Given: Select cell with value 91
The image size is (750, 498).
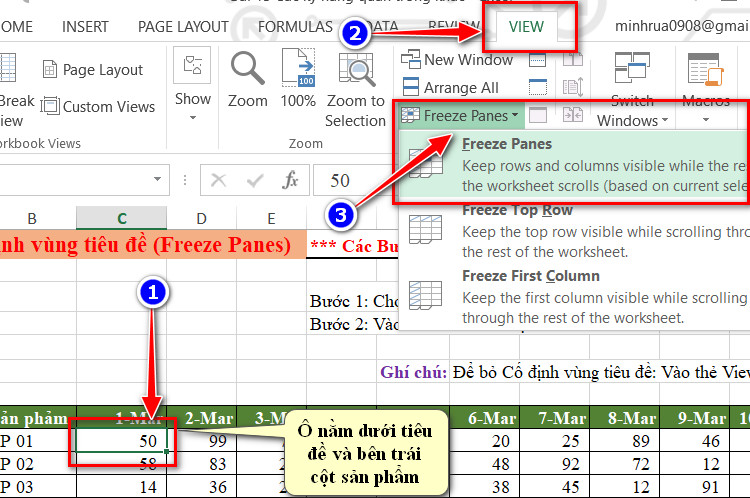Looking at the screenshot, I should (695, 487).
